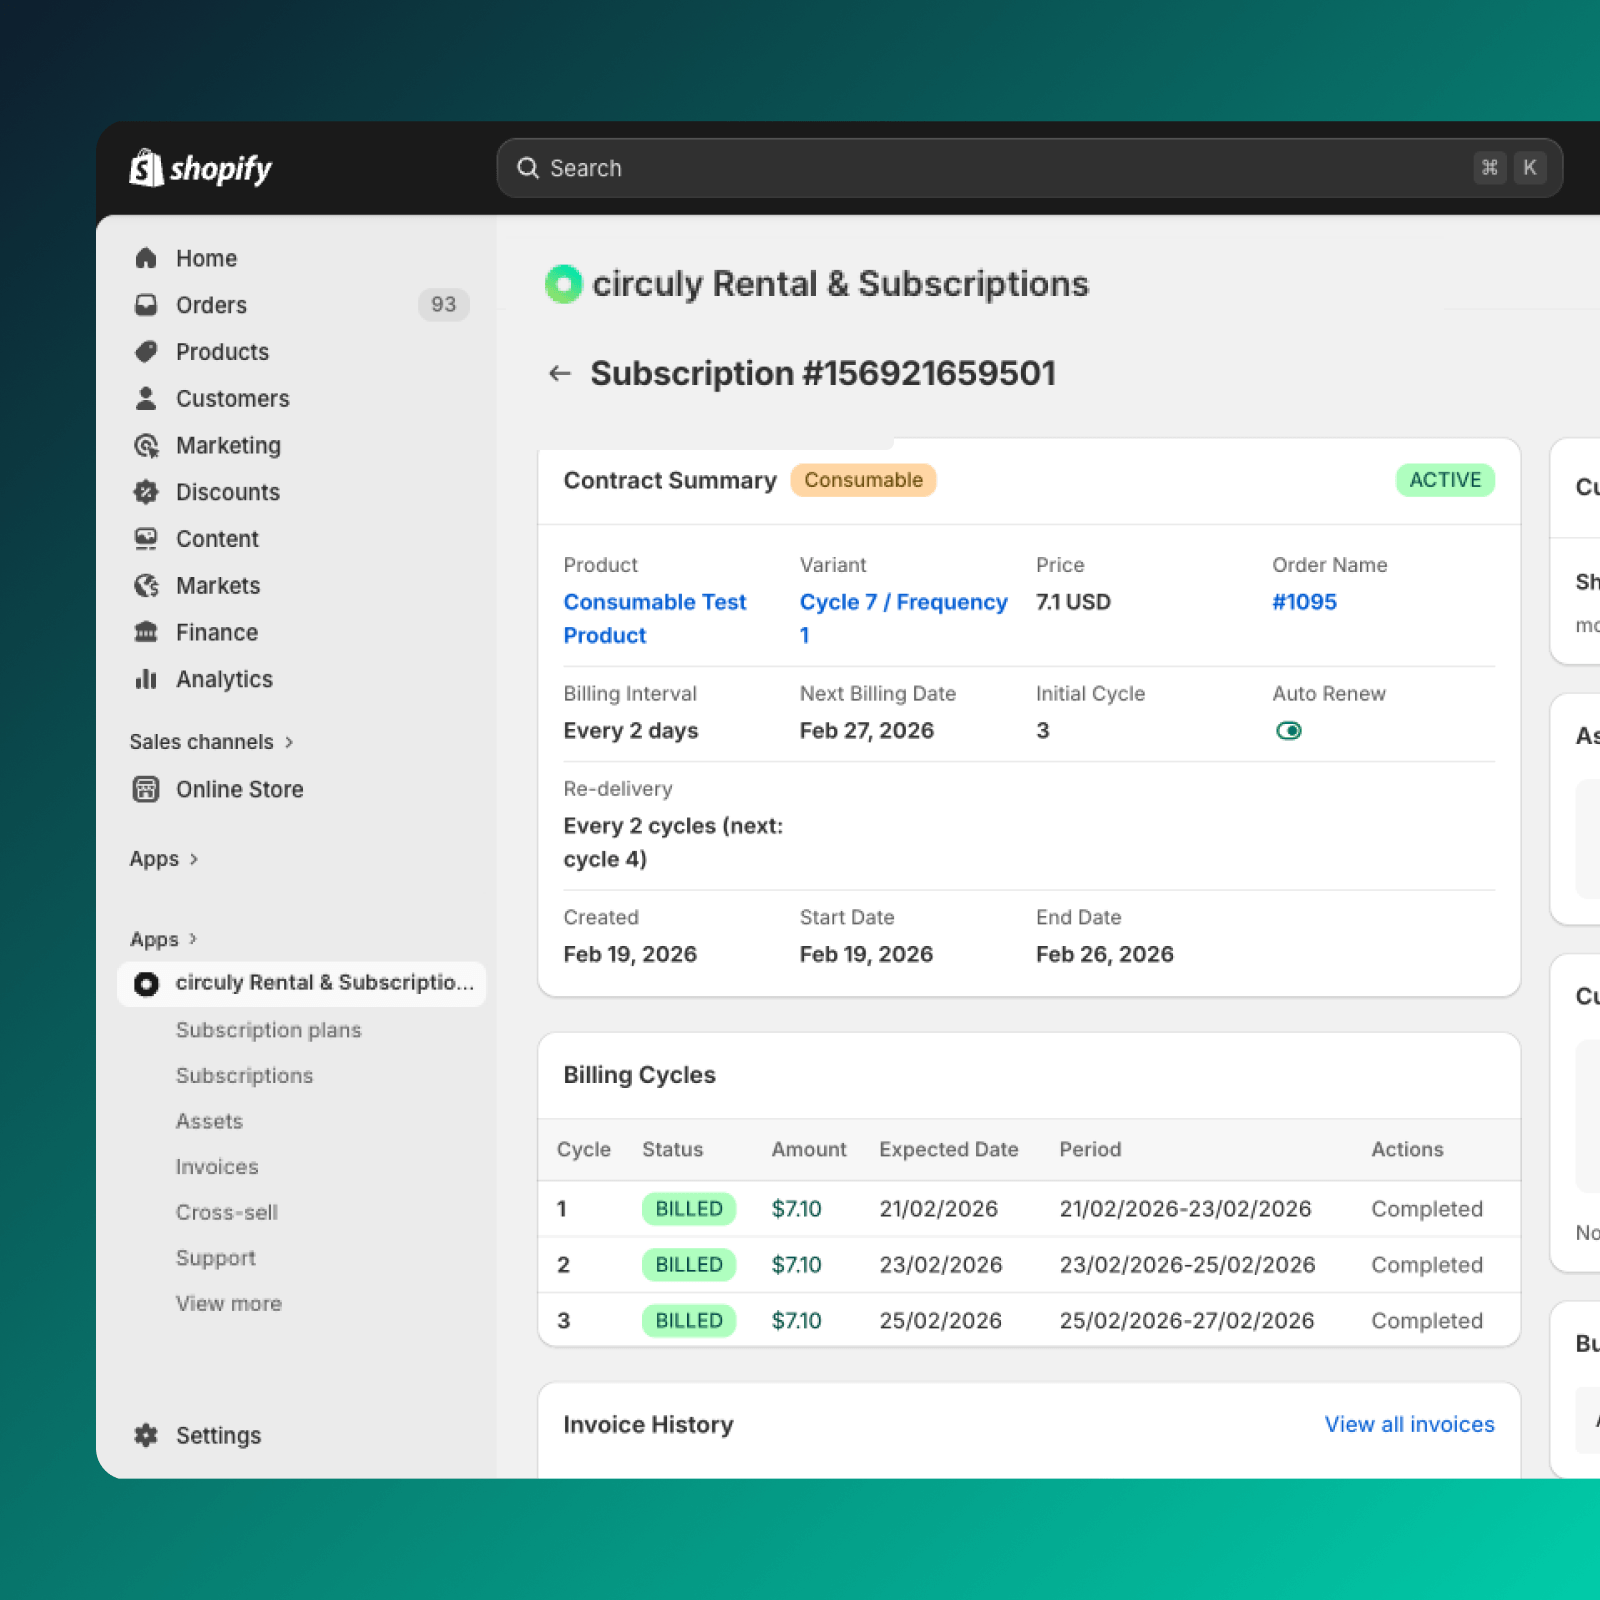Focus the Search input field
This screenshot has height=1600, width=1600.
pyautogui.click(x=1029, y=168)
